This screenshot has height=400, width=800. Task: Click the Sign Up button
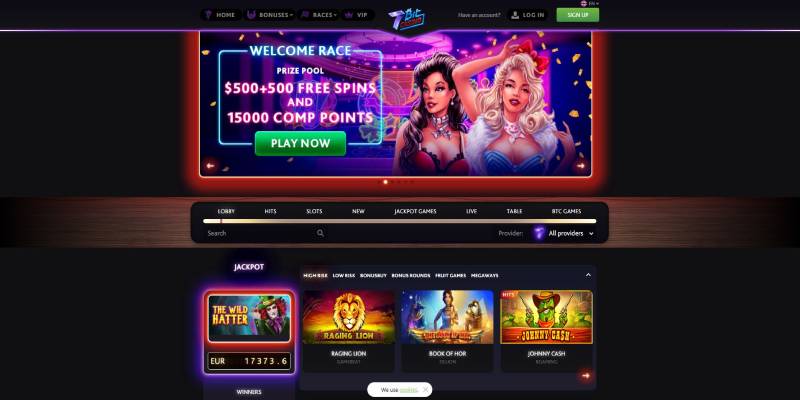(x=578, y=15)
